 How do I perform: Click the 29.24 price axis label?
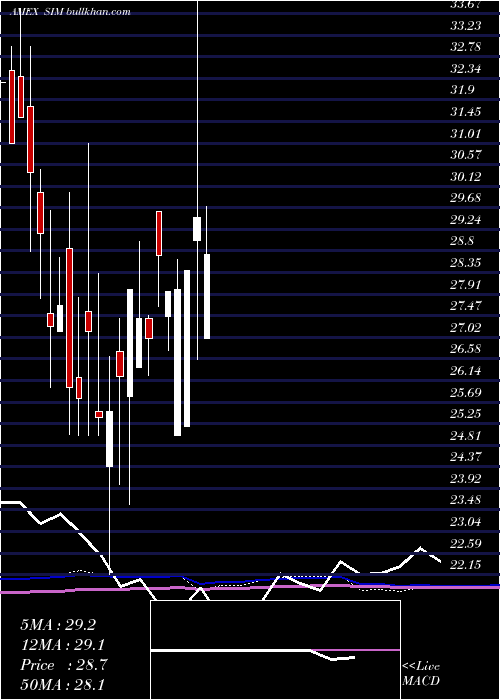point(466,220)
